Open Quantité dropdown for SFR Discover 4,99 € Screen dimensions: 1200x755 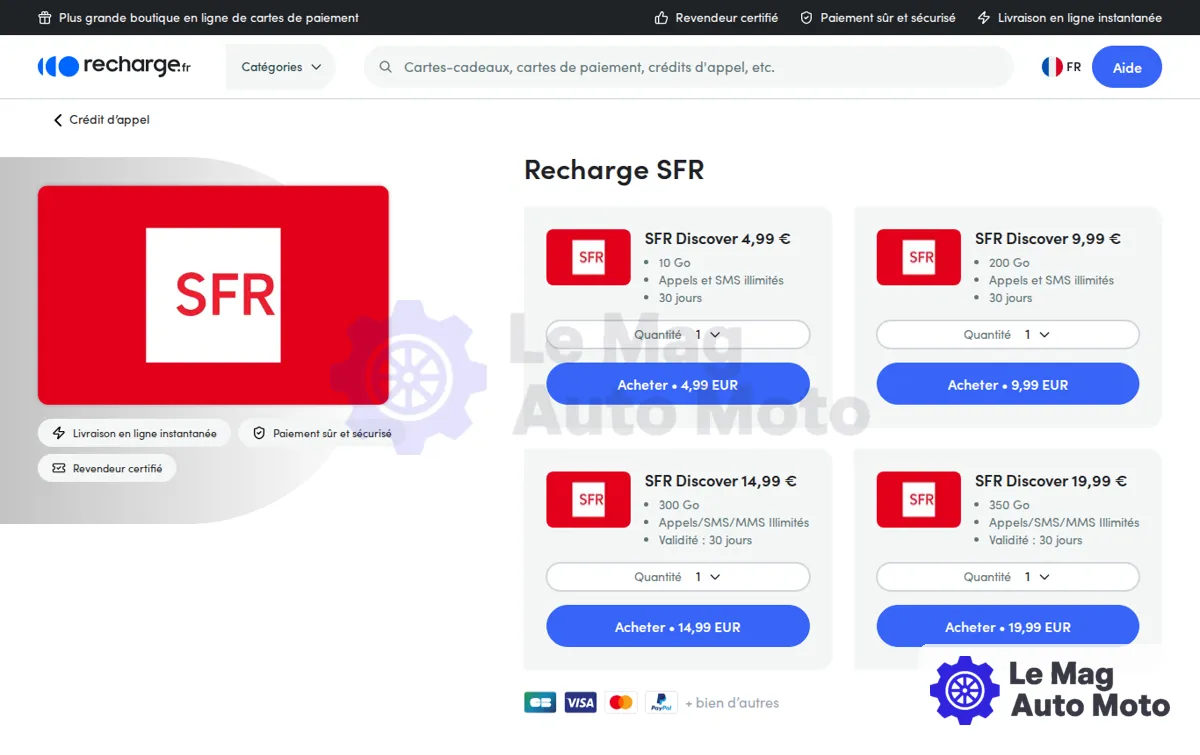678,335
